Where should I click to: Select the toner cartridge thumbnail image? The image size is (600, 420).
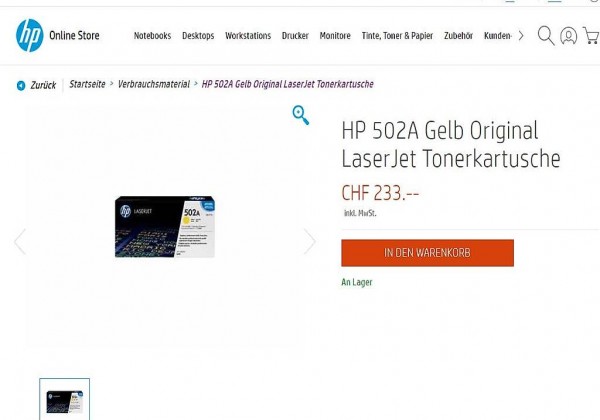coord(65,400)
